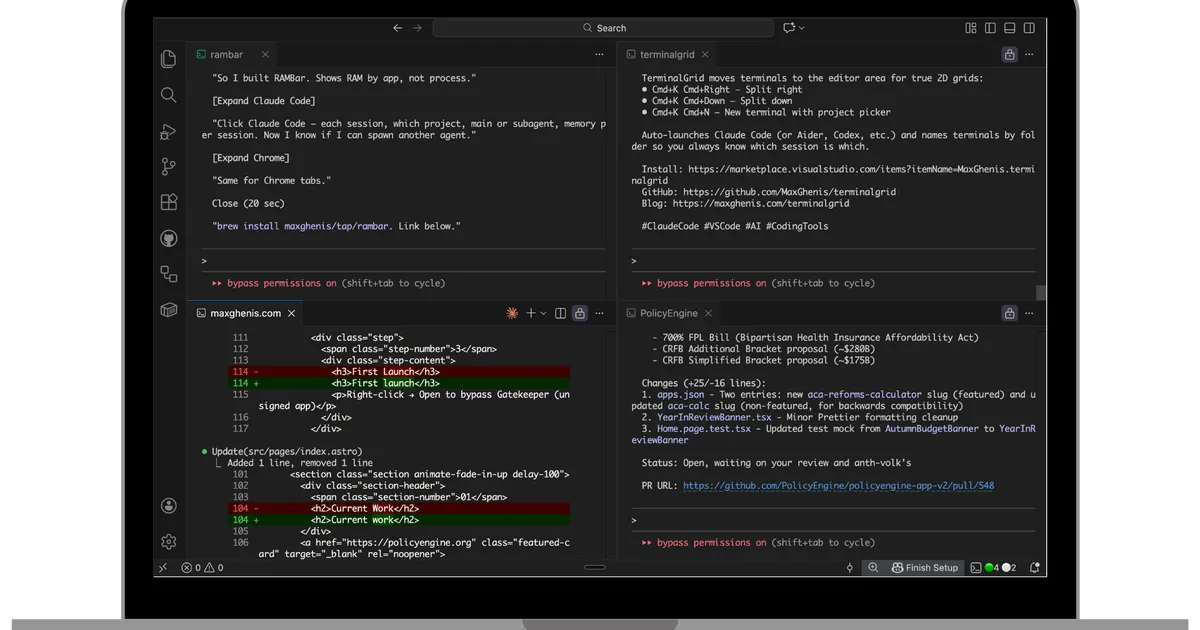The width and height of the screenshot is (1200, 630).
Task: Open the Search view in the activity bar
Action: [x=168, y=95]
